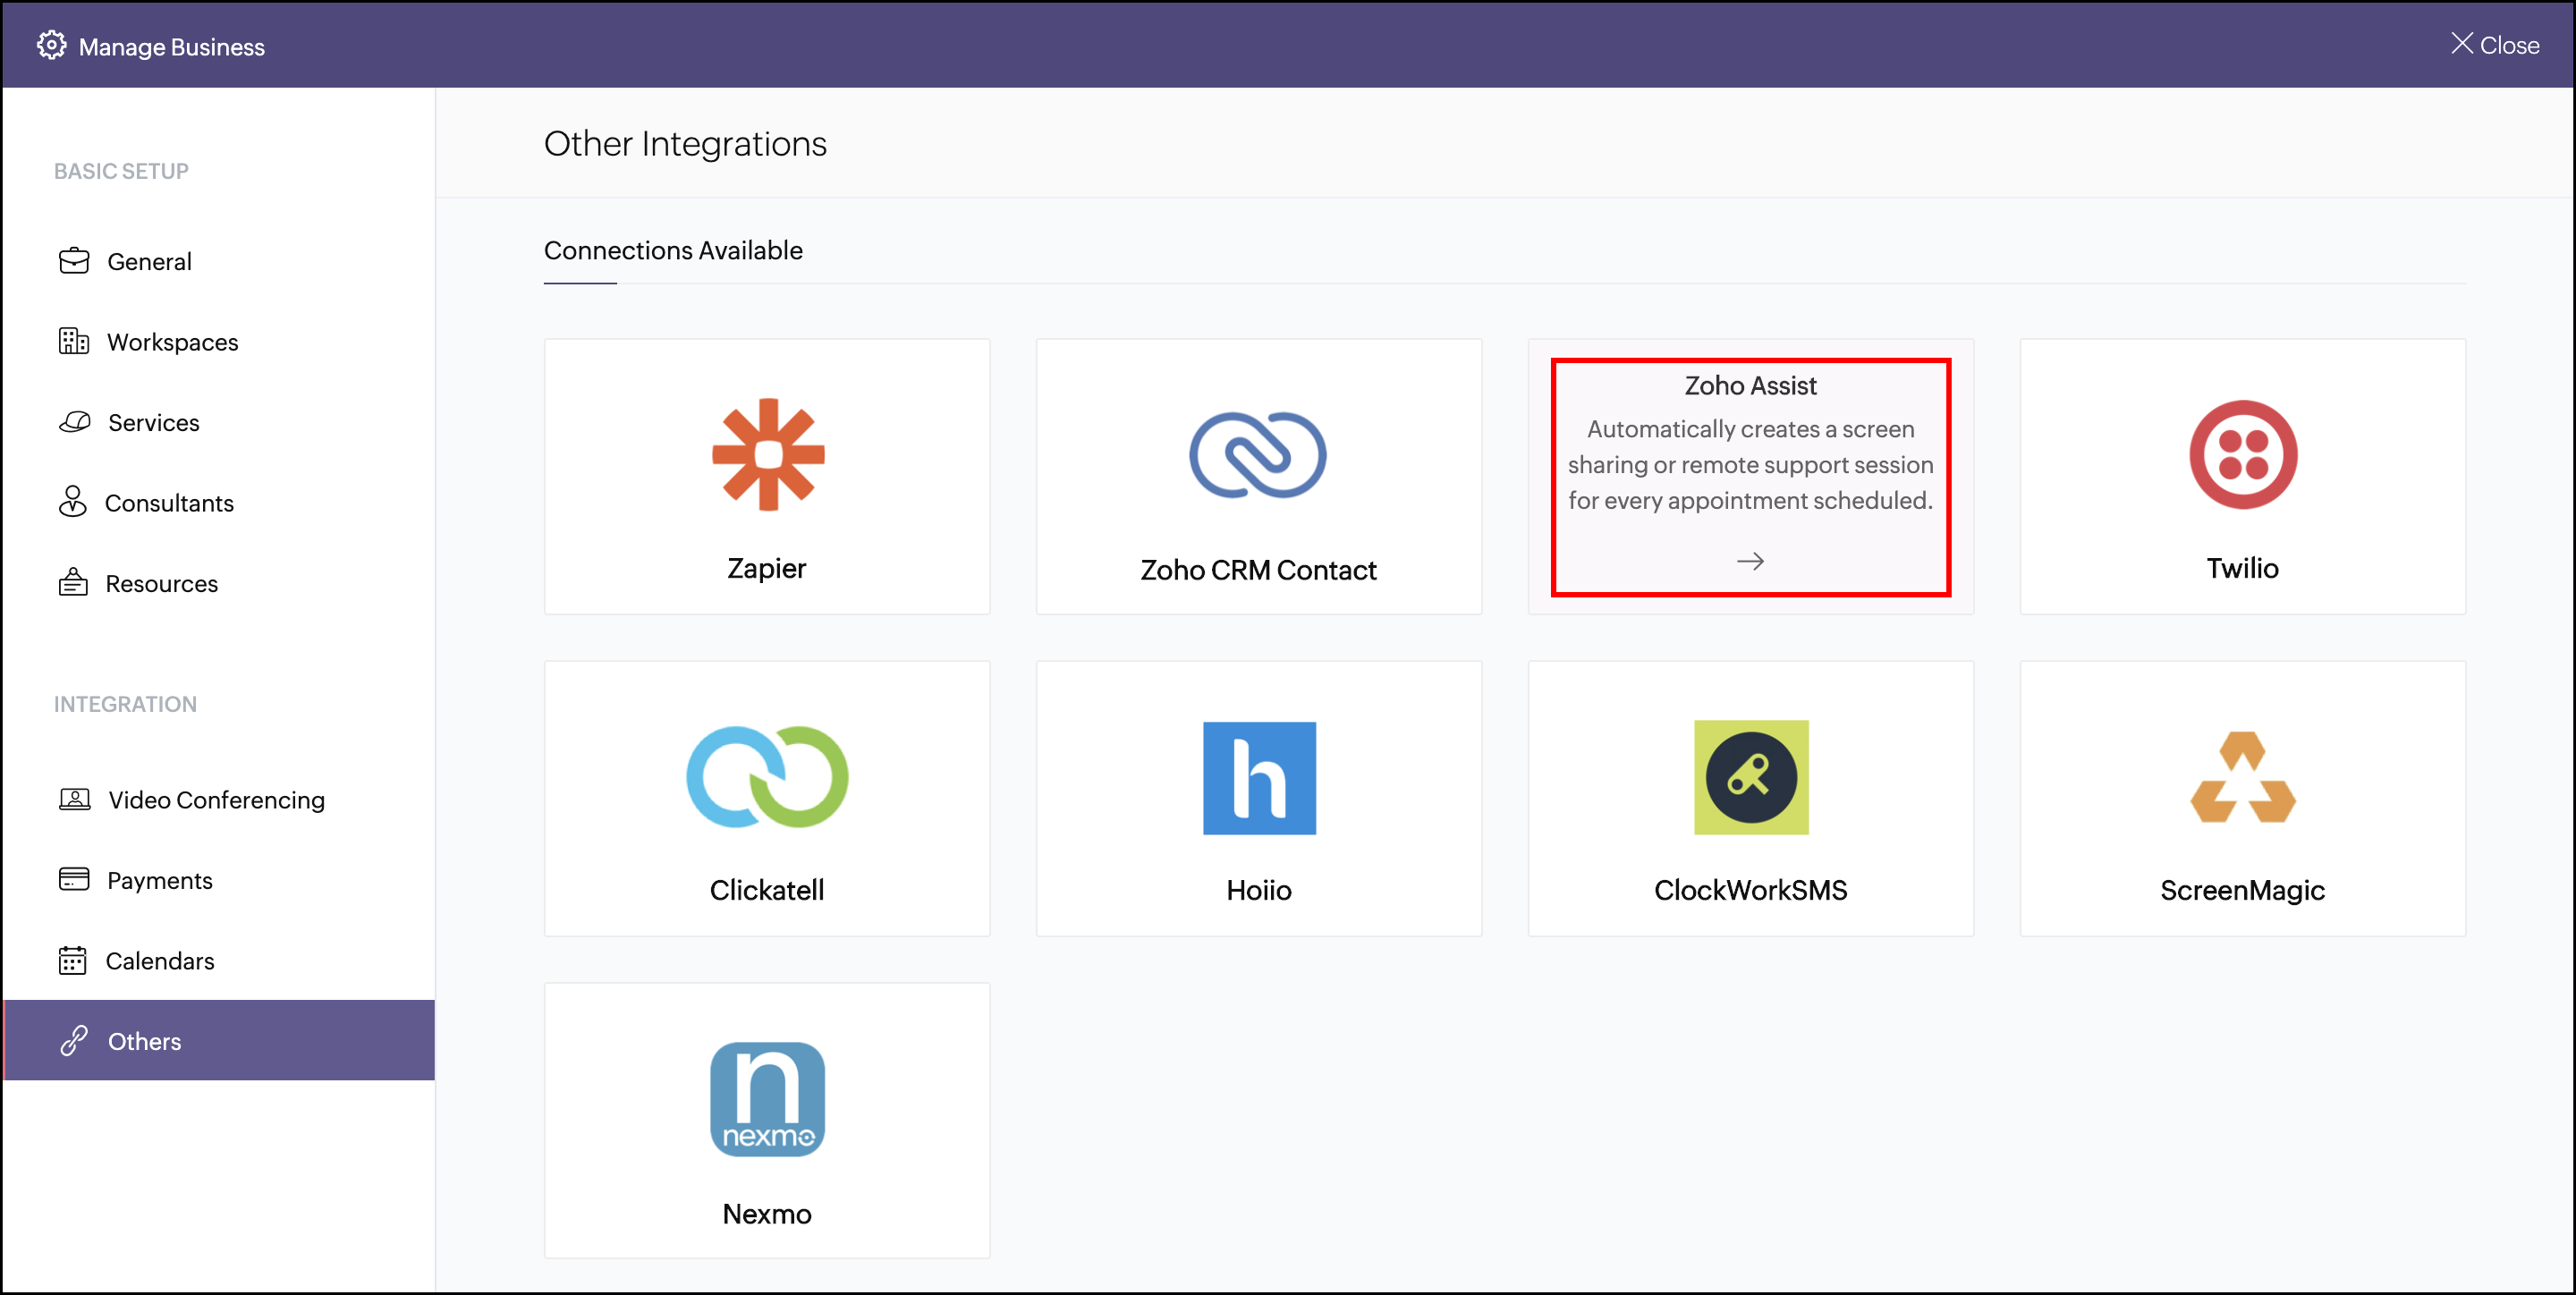Screen dimensions: 2576x1295
Task: Click the Zoho Assist integration icon
Action: click(1750, 470)
